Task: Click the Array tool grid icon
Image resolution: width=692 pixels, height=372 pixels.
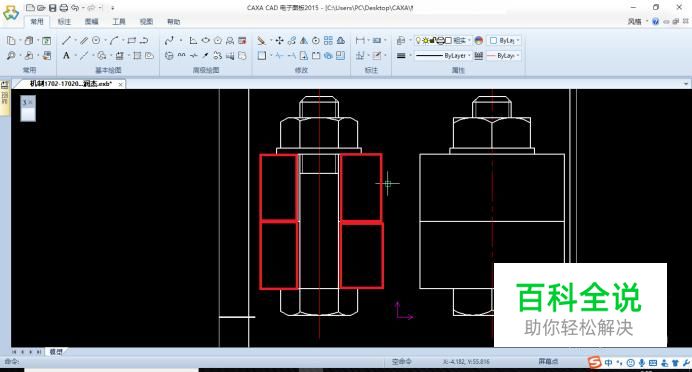Action: coord(328,41)
